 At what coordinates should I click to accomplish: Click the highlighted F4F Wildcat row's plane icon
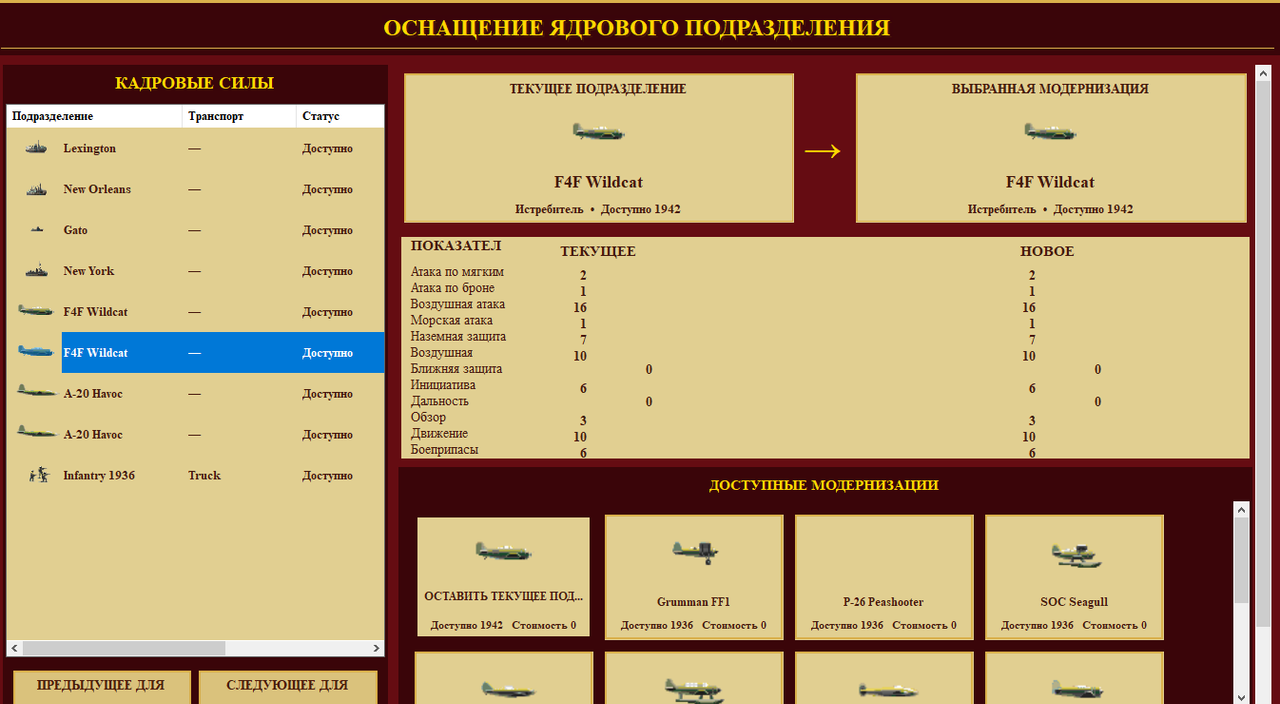click(x=36, y=352)
